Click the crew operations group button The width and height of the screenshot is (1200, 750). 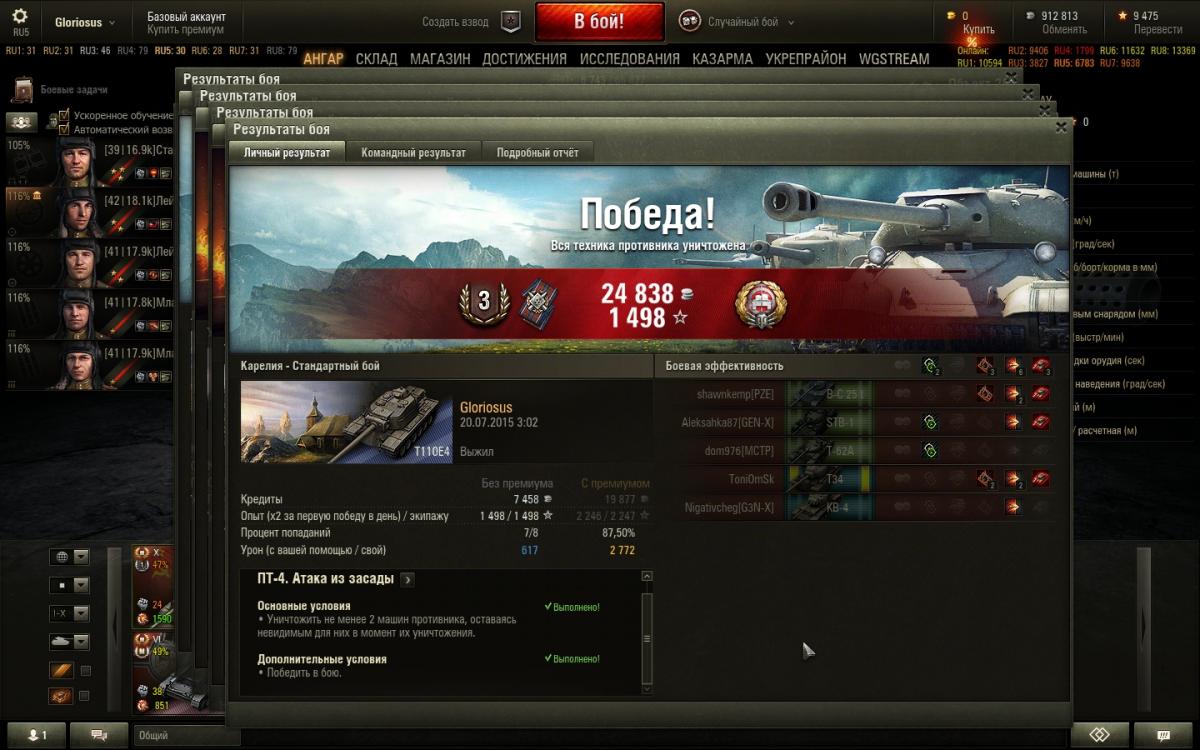tap(22, 122)
